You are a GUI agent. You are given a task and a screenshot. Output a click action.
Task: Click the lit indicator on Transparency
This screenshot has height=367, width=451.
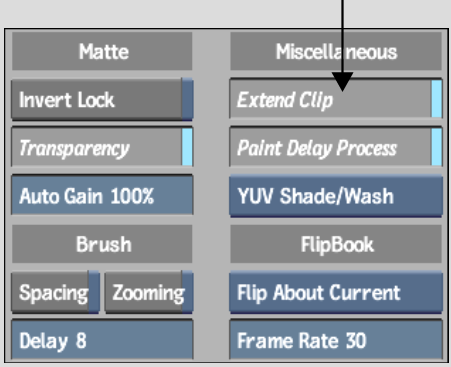[x=187, y=147]
